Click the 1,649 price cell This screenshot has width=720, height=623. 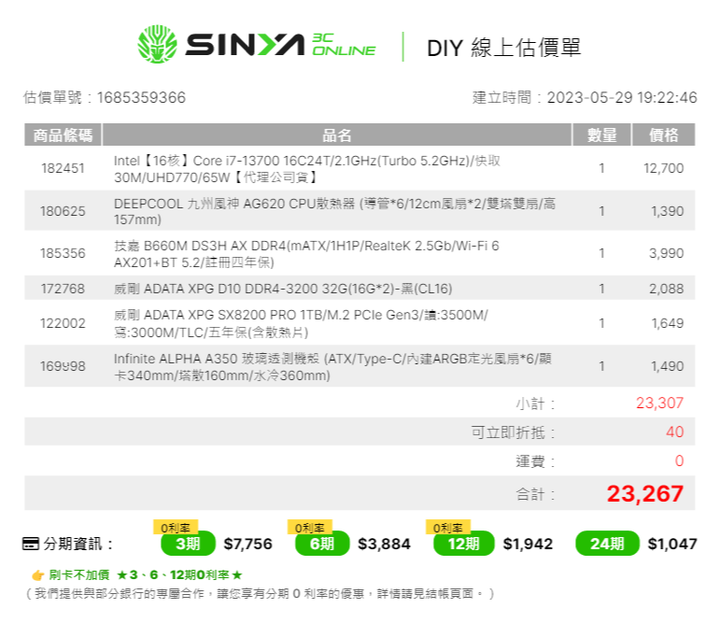coord(668,323)
